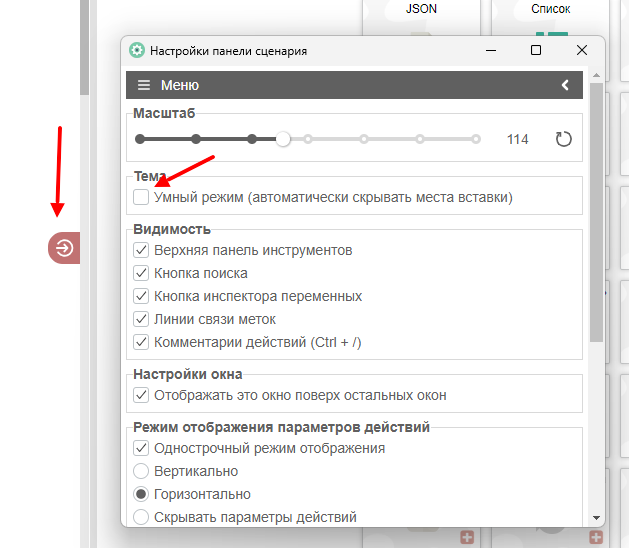
Task: Toggle Комментарии действий checkbox
Action: (141, 342)
